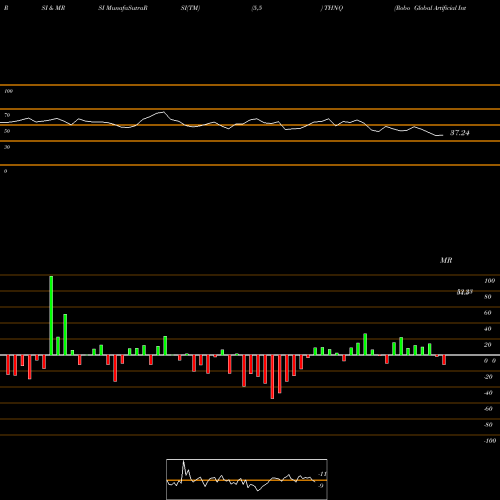Click the MR axis label 40

[488, 329]
